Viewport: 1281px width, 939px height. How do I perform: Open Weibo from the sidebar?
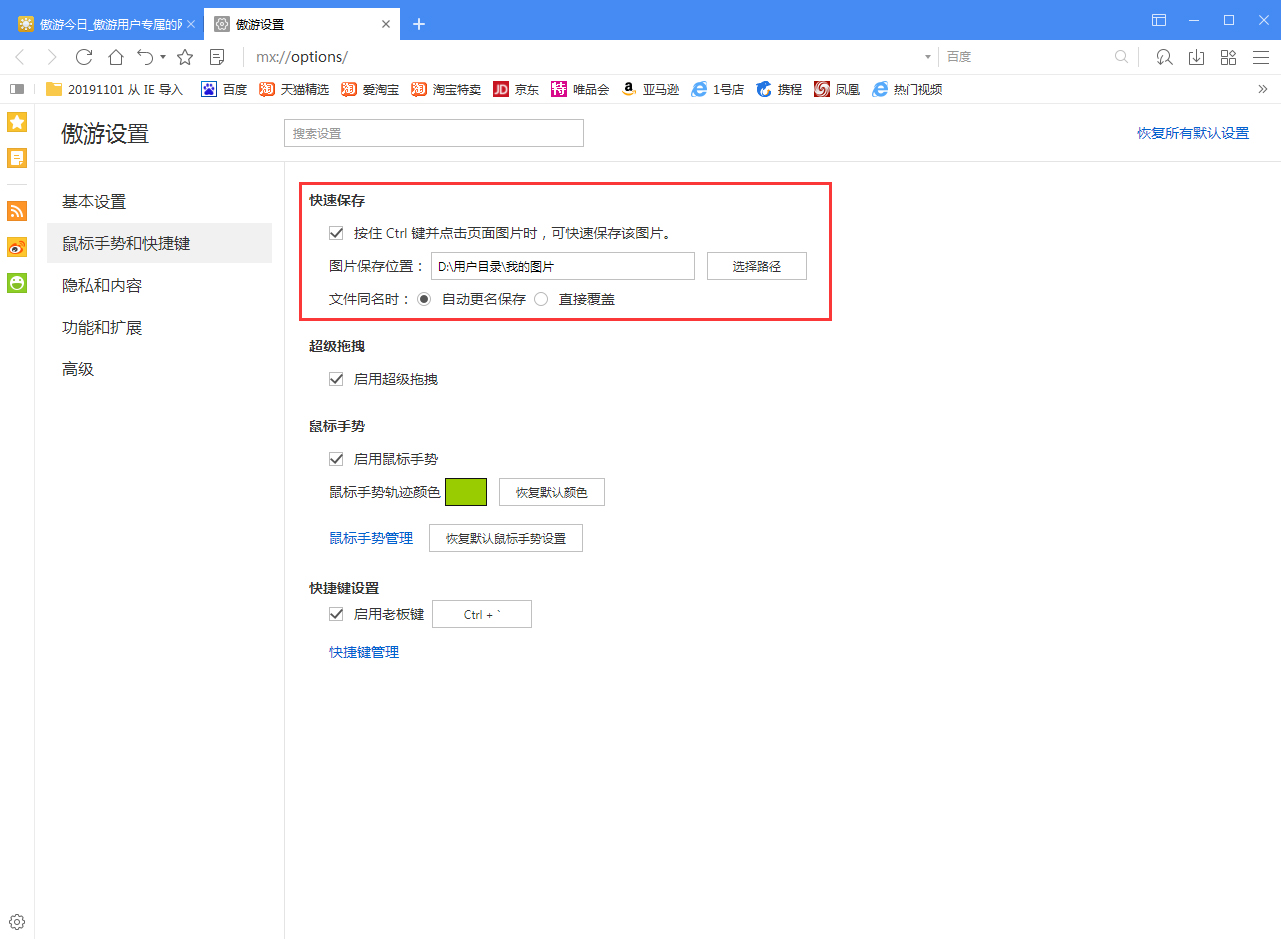[16, 247]
